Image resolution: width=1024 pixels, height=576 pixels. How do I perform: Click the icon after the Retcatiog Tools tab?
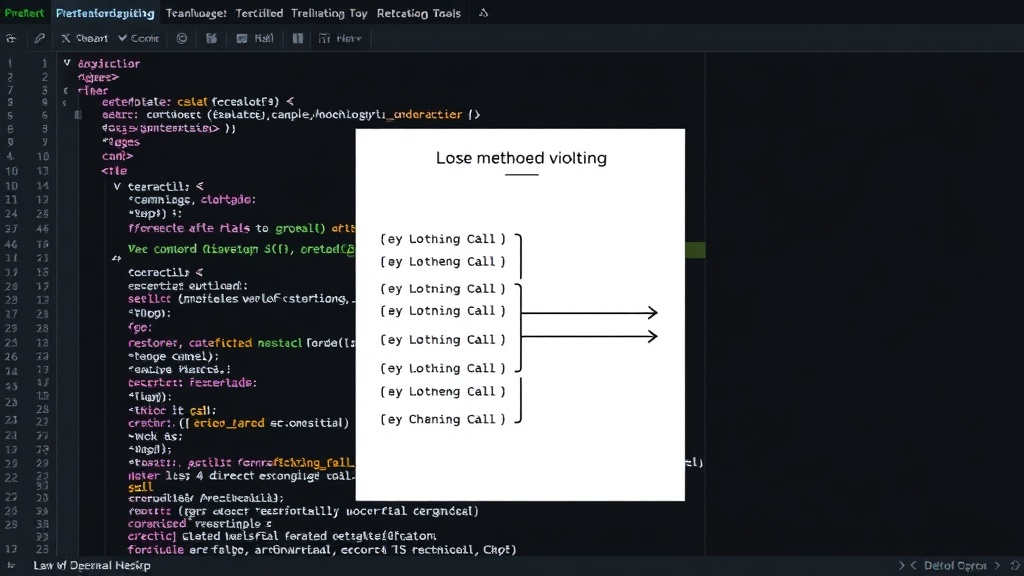pos(483,13)
